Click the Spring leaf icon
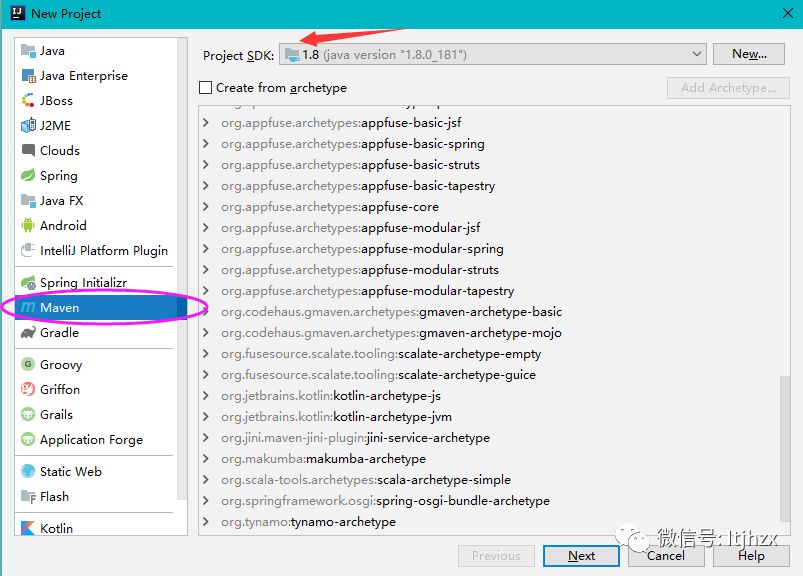Screen dimensions: 803x576 coord(28,176)
